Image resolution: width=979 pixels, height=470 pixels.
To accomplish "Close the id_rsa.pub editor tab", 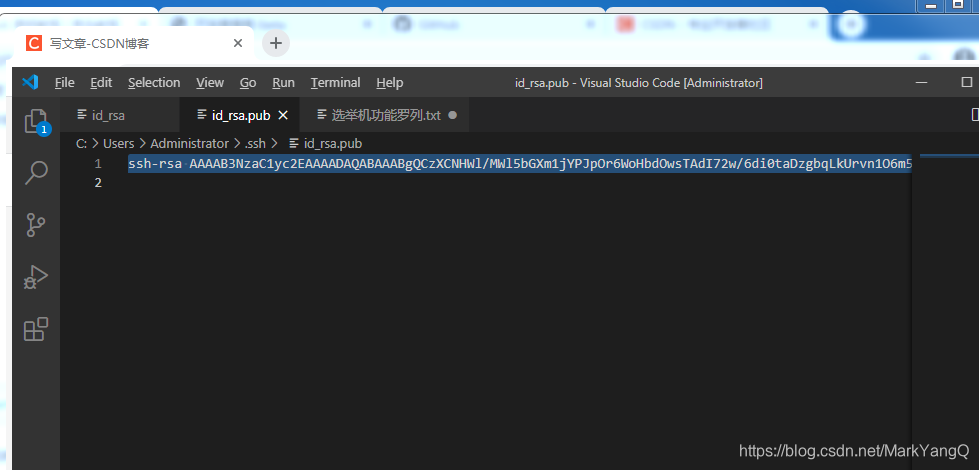I will click(x=283, y=115).
